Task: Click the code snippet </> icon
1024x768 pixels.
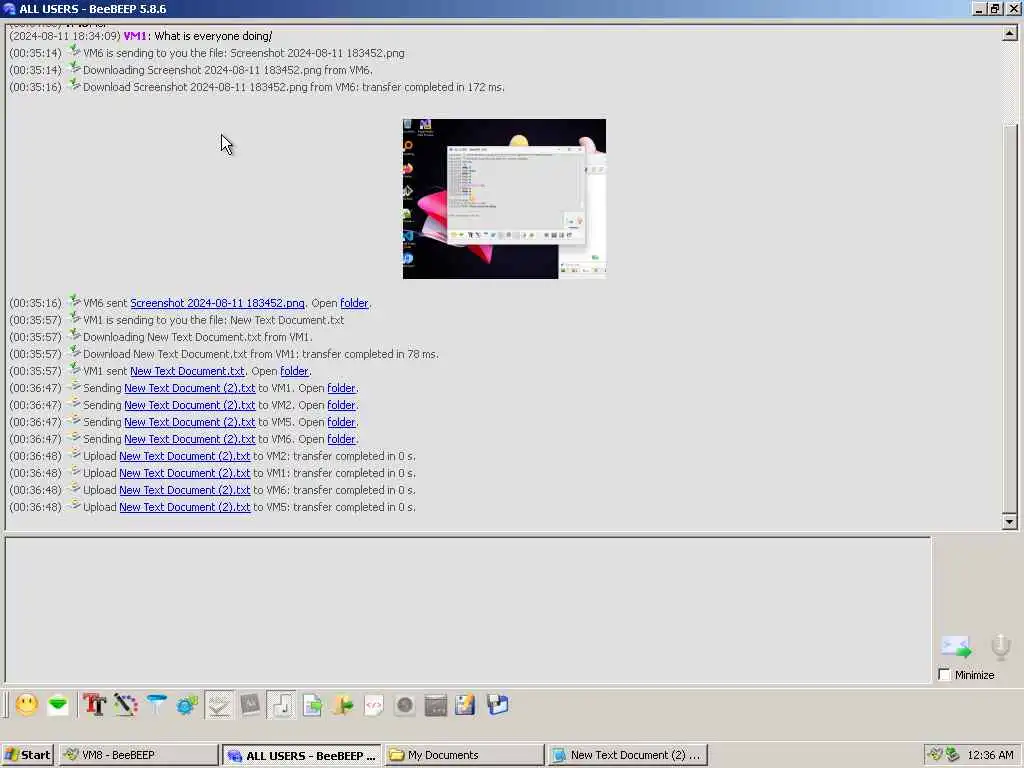Action: click(374, 705)
